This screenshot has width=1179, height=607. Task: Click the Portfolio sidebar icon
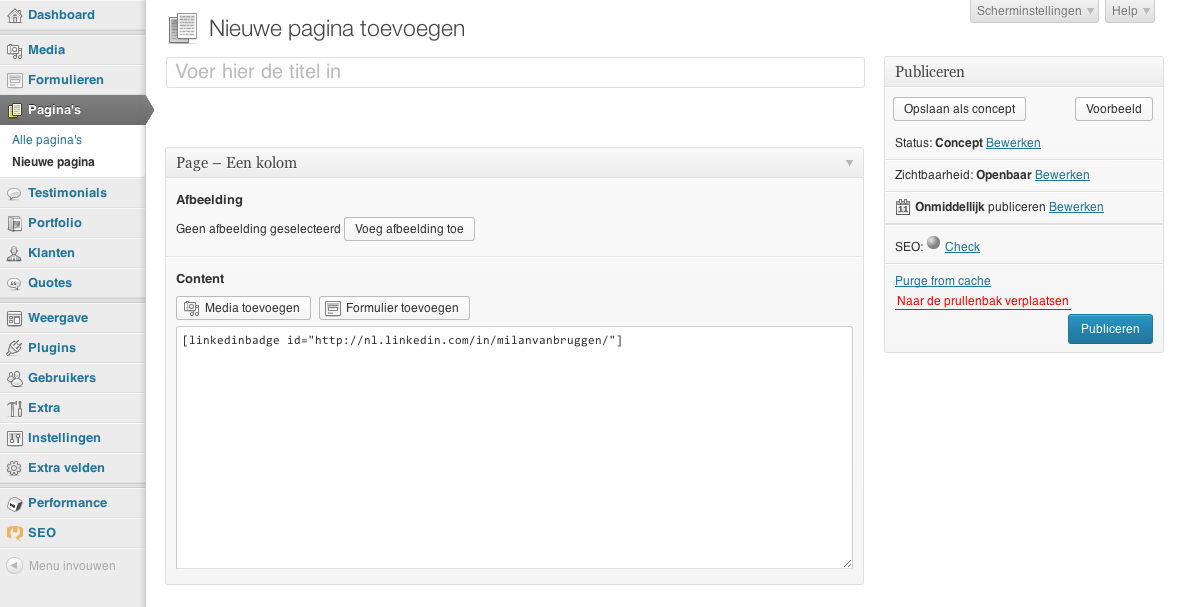click(x=14, y=223)
